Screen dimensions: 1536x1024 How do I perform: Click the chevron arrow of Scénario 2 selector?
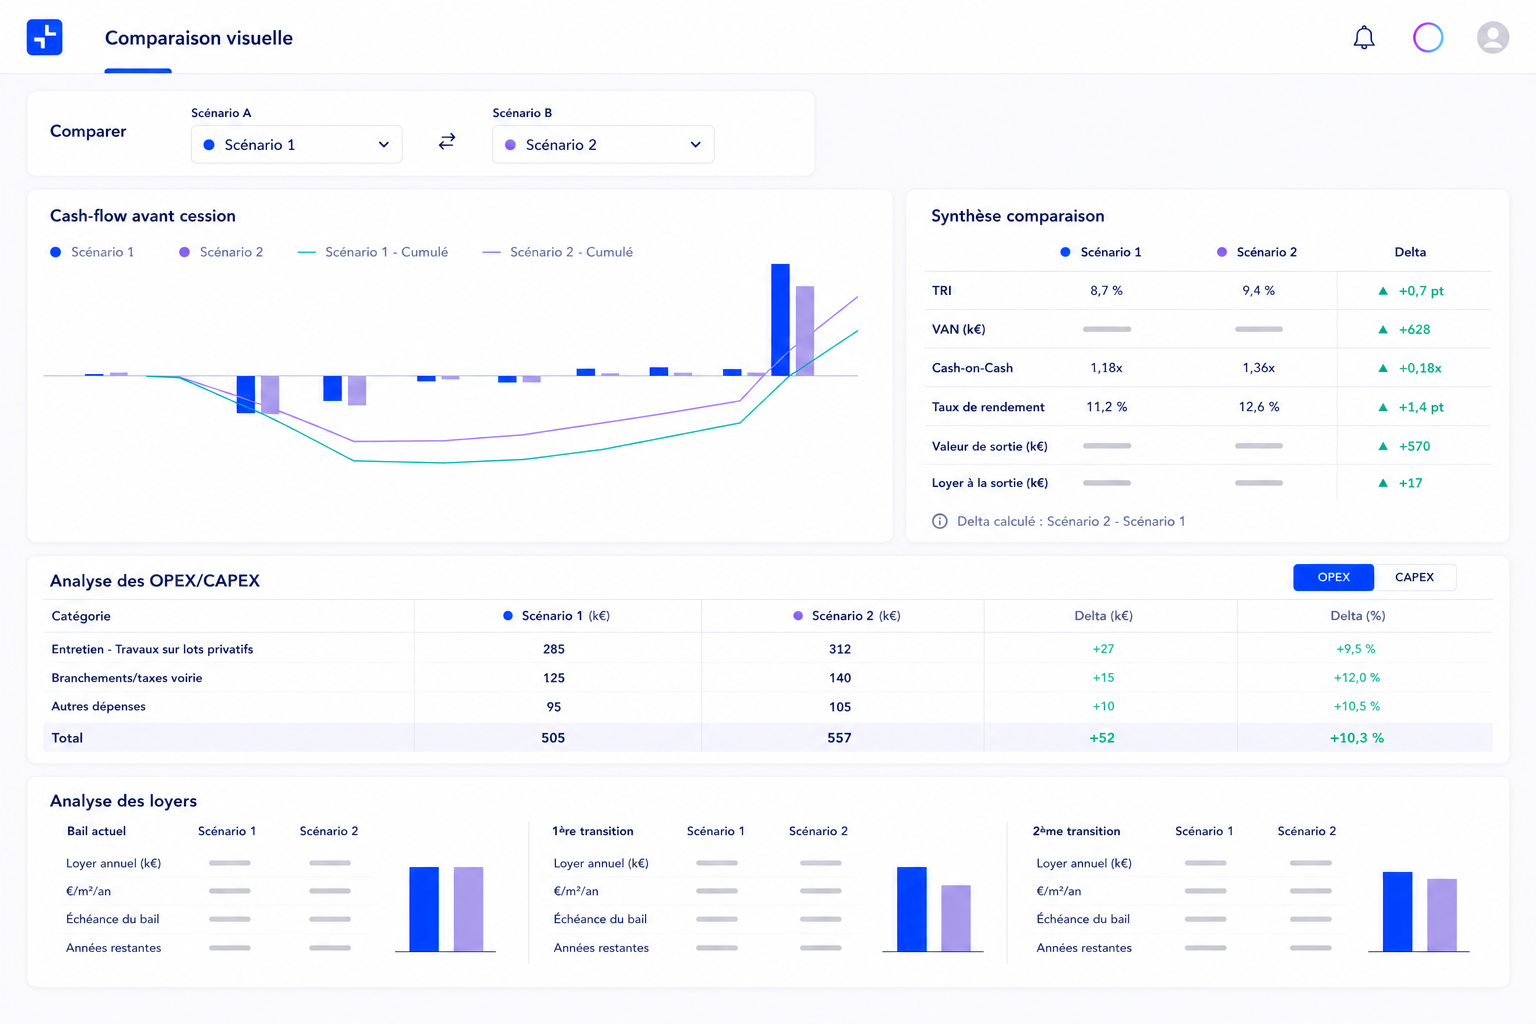coord(696,145)
